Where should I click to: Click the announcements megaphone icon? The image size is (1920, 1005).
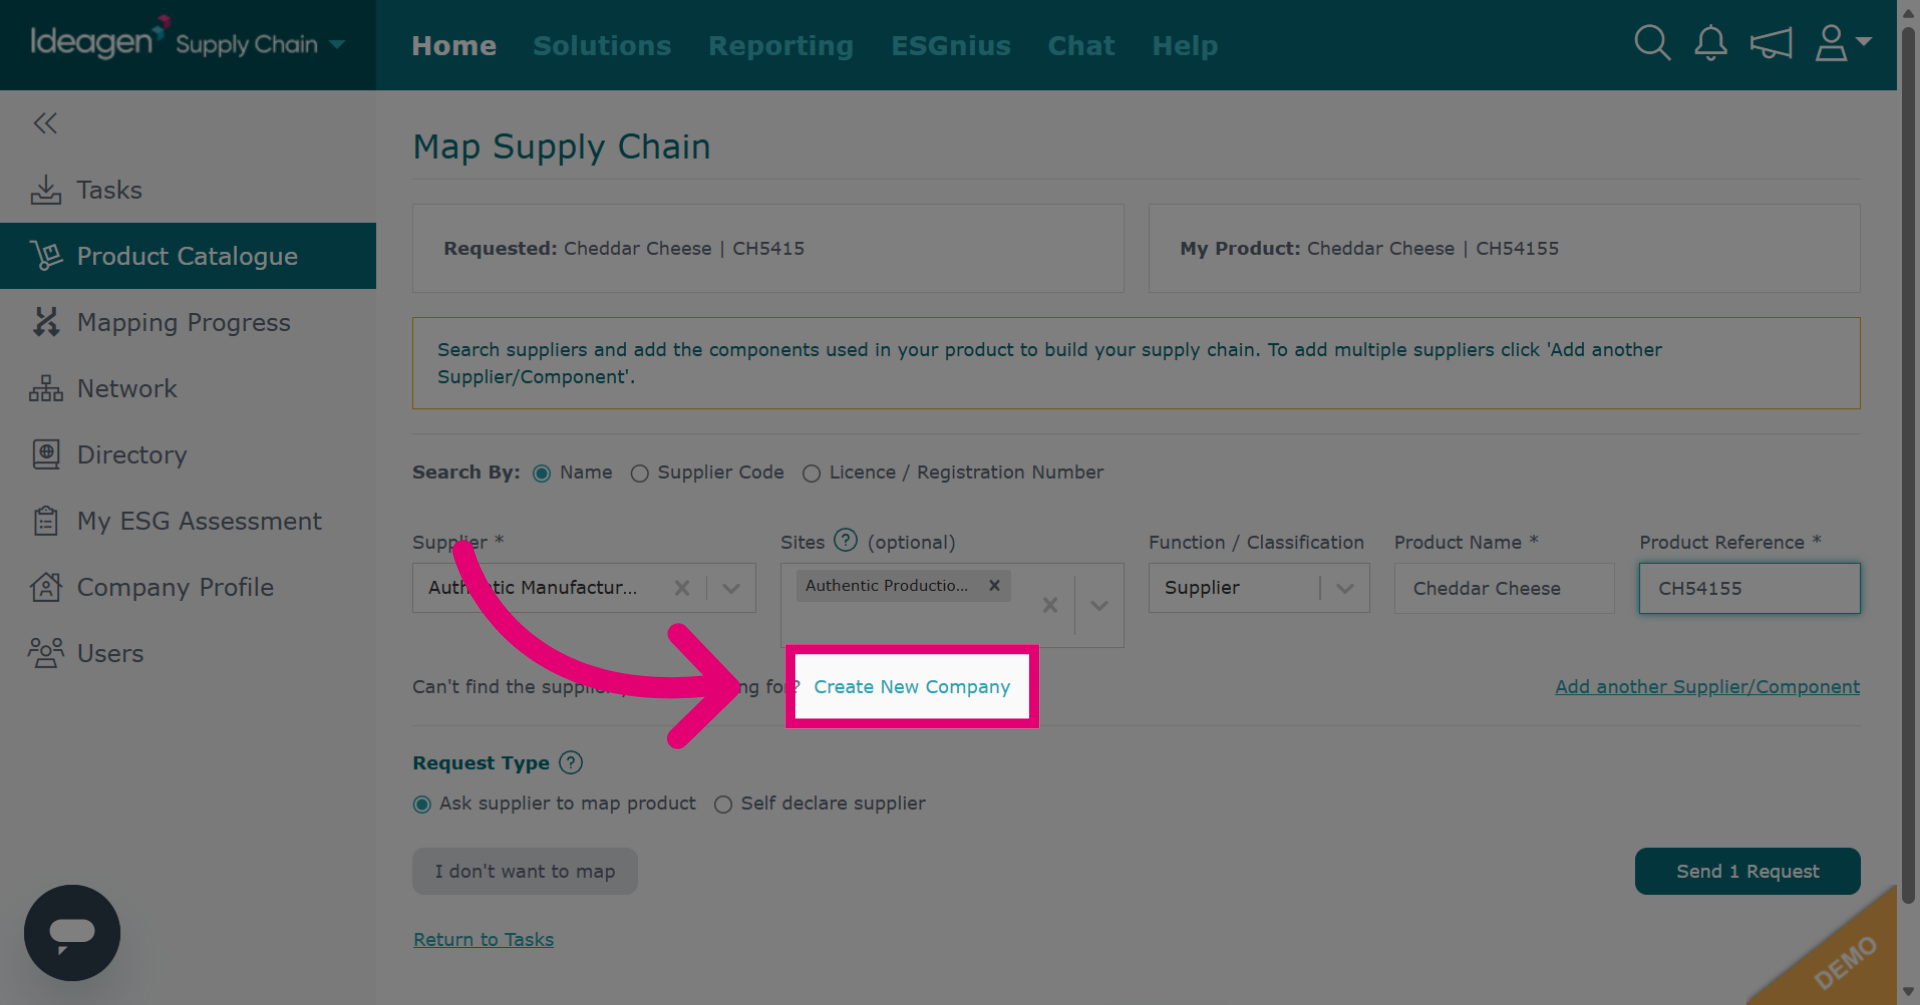click(1770, 44)
